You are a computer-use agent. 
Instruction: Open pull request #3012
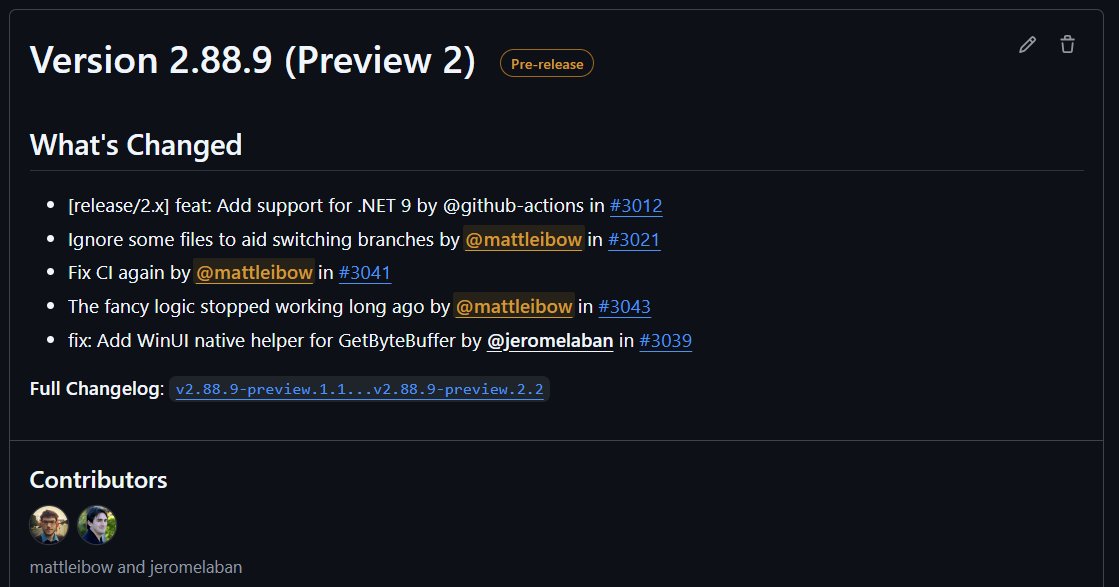[636, 206]
